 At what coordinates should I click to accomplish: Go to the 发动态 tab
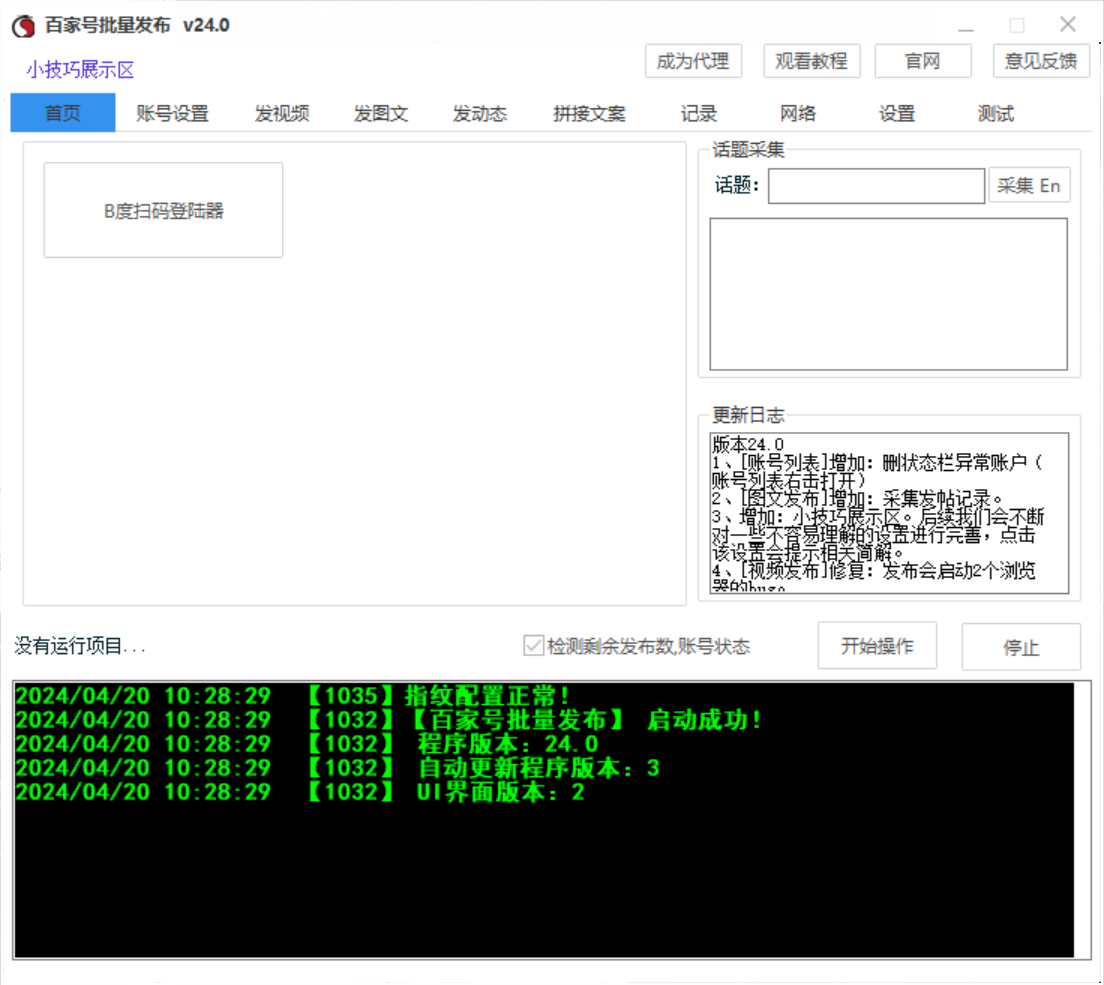(479, 113)
